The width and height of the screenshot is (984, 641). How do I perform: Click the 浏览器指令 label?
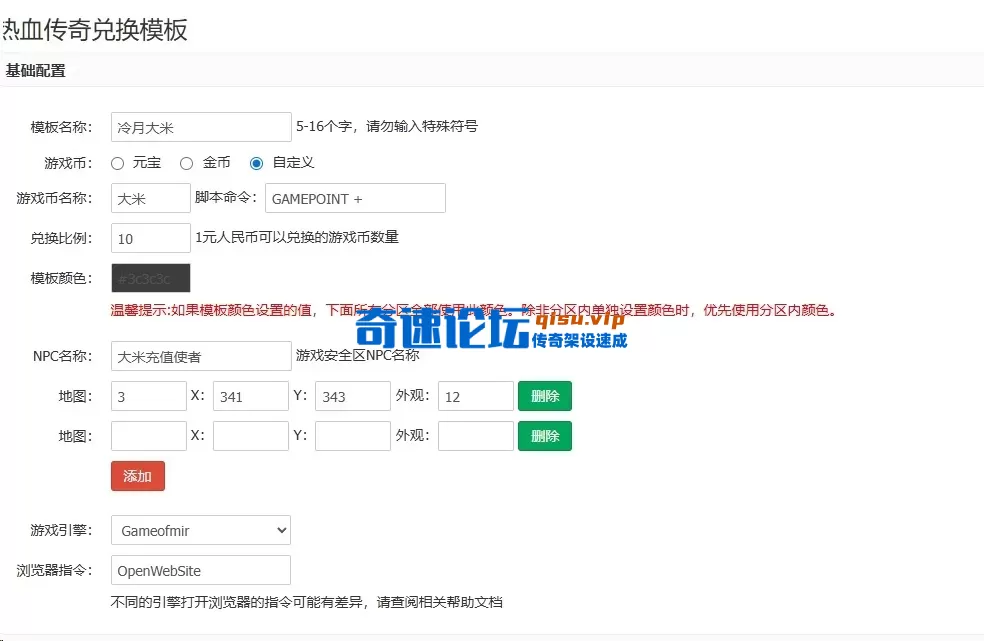tap(55, 571)
